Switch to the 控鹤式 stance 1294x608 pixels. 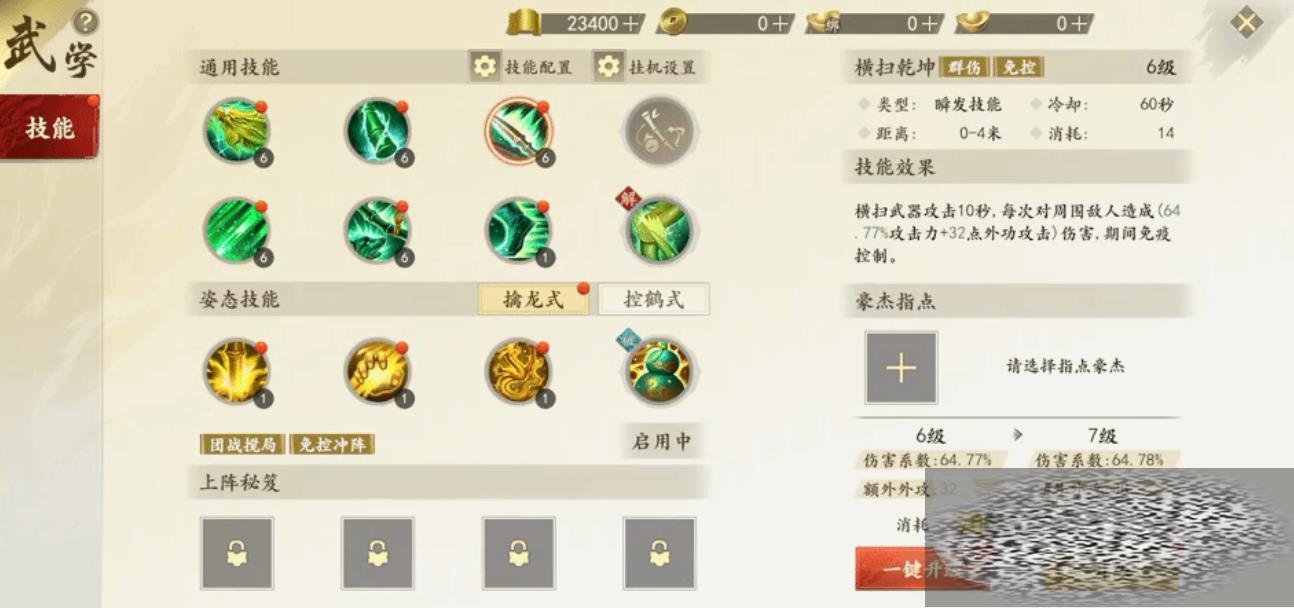click(x=654, y=299)
